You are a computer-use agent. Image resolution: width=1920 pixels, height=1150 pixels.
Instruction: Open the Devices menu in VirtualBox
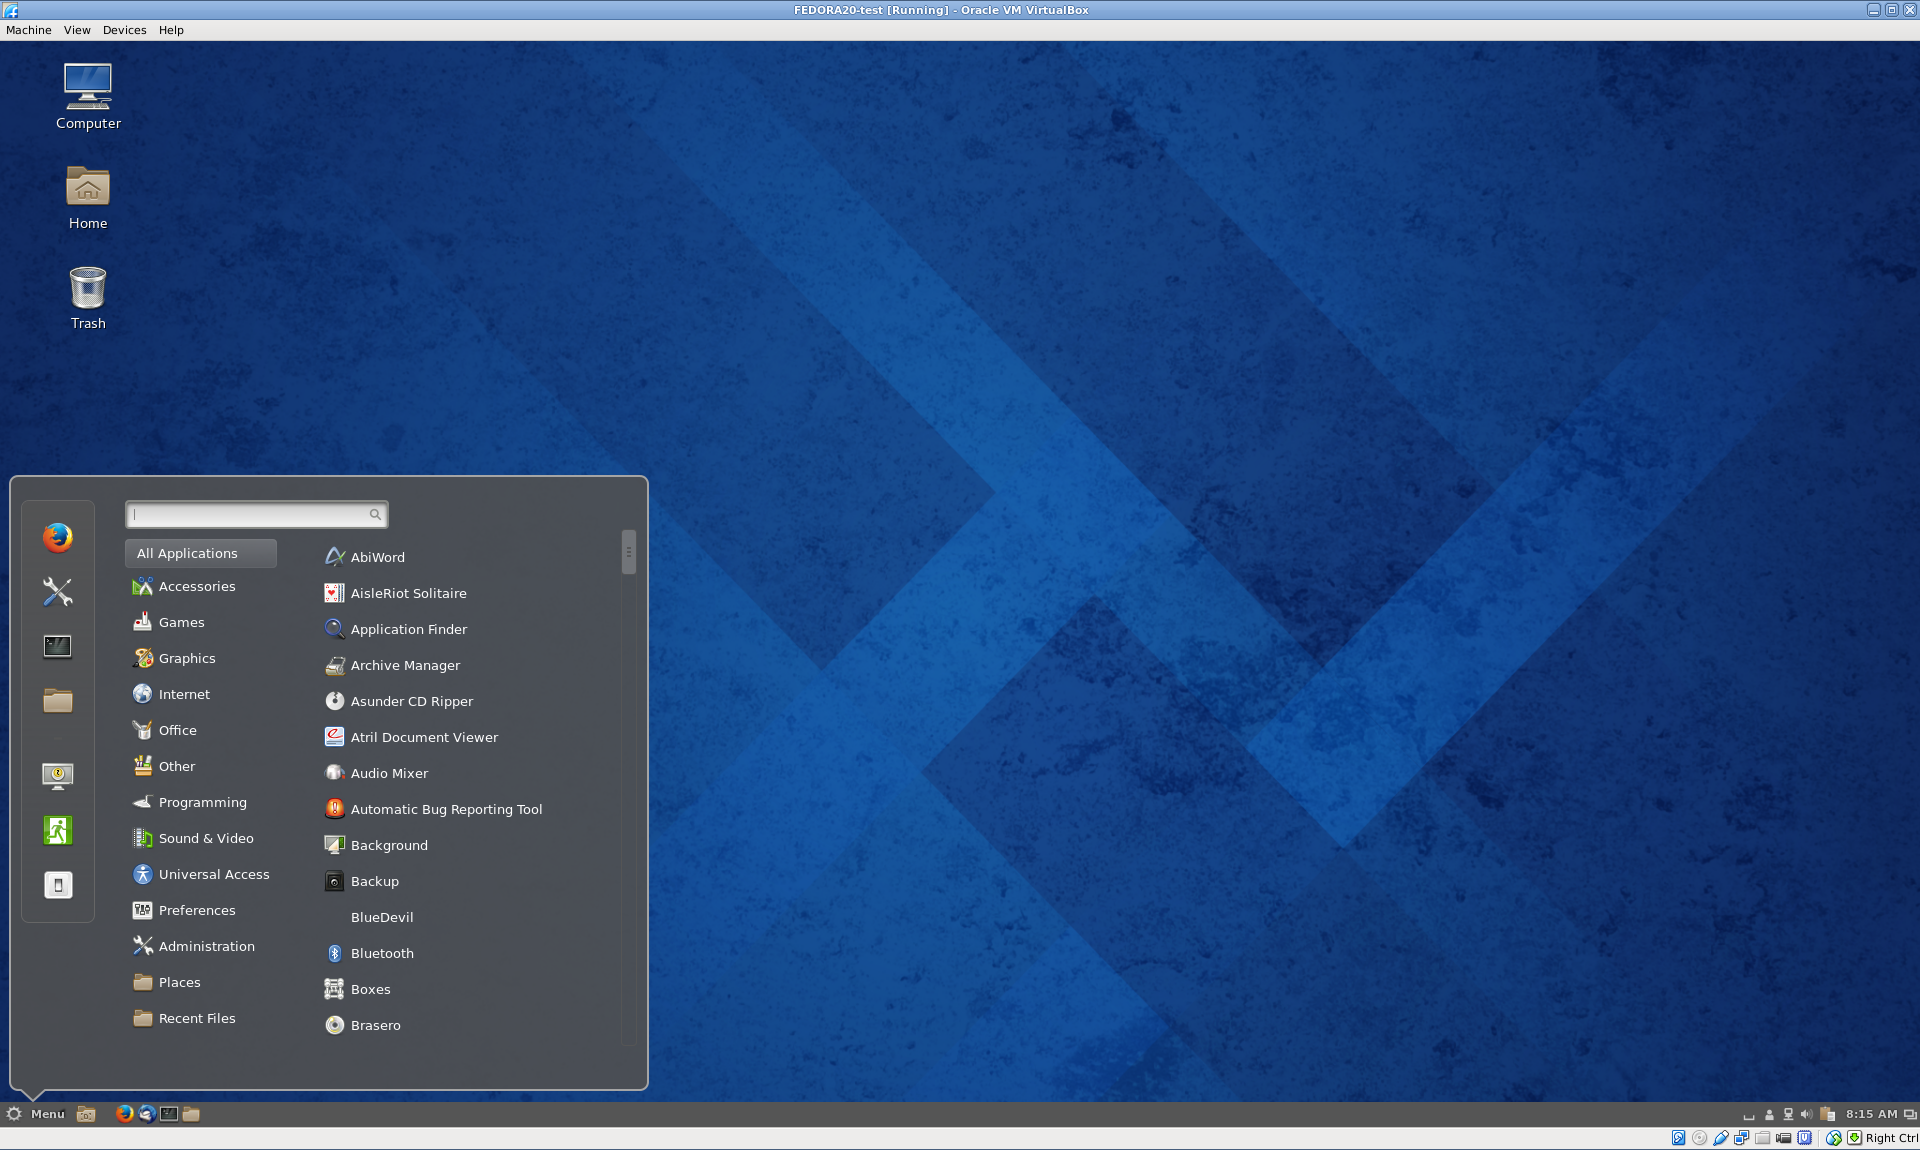coord(124,30)
